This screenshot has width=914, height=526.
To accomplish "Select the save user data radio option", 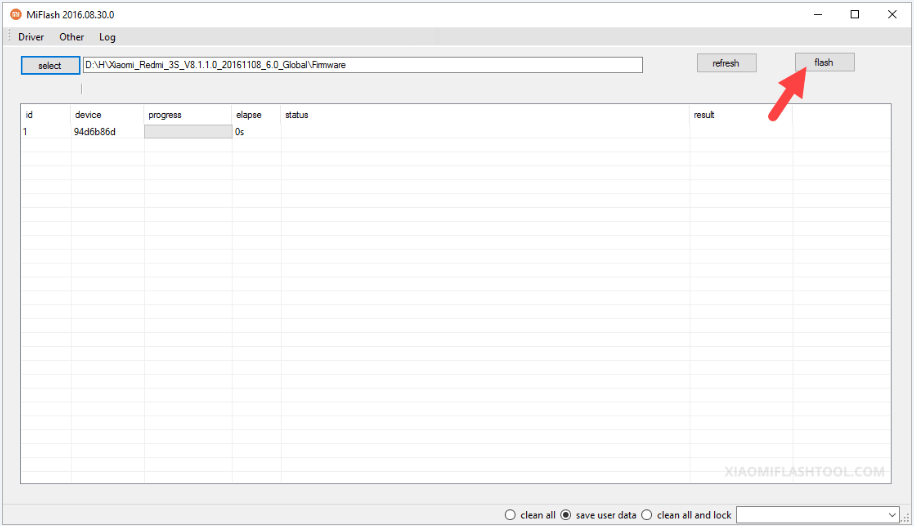I will click(598, 515).
